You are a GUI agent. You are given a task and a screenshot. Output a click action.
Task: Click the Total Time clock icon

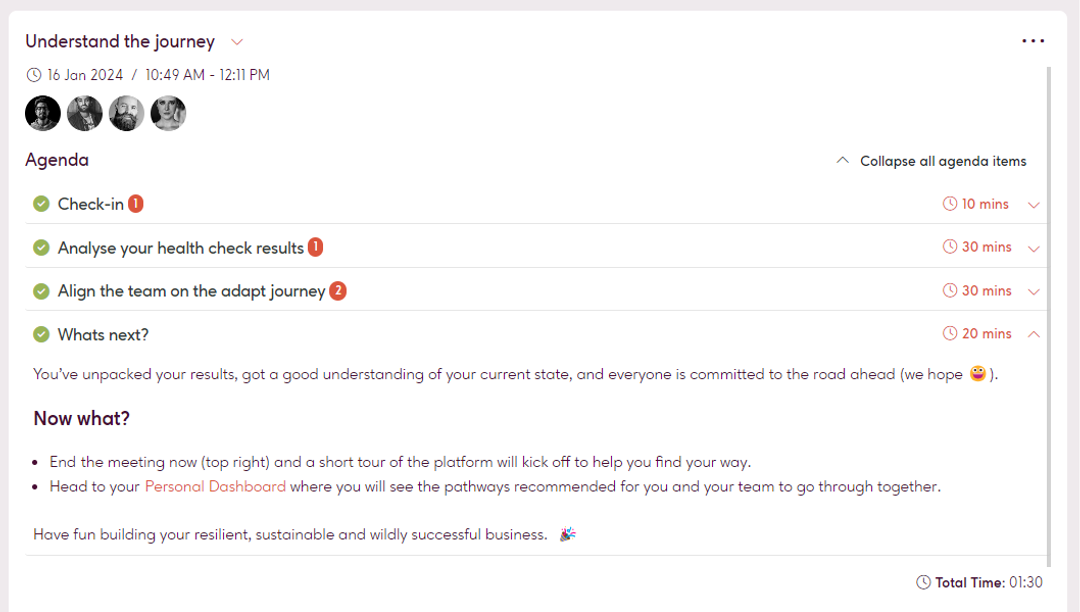point(924,581)
